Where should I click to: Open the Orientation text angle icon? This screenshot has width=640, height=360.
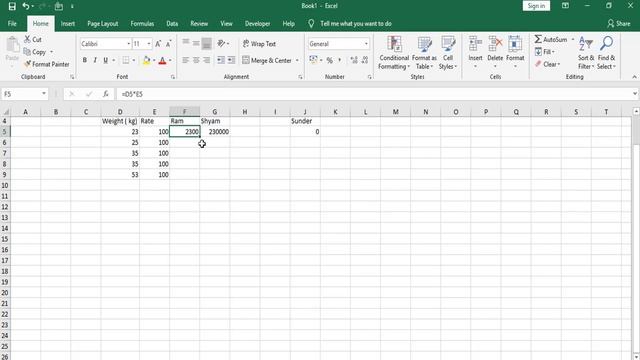click(x=222, y=43)
